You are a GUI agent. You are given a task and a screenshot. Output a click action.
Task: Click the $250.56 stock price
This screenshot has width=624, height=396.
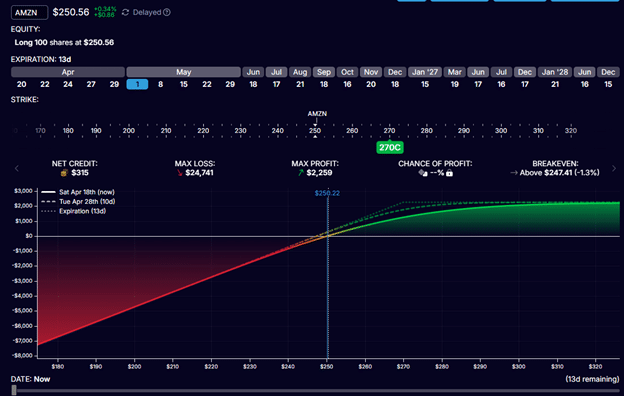pos(71,12)
